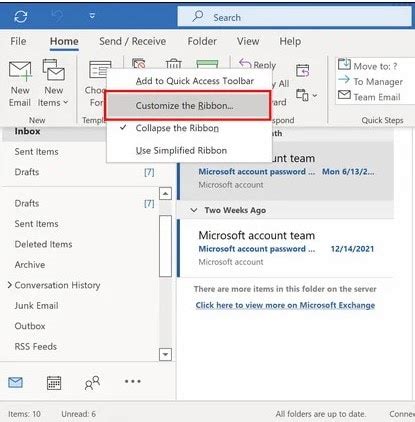Collapse the Two Weeks Ago group
The height and width of the screenshot is (422, 415).
click(194, 210)
